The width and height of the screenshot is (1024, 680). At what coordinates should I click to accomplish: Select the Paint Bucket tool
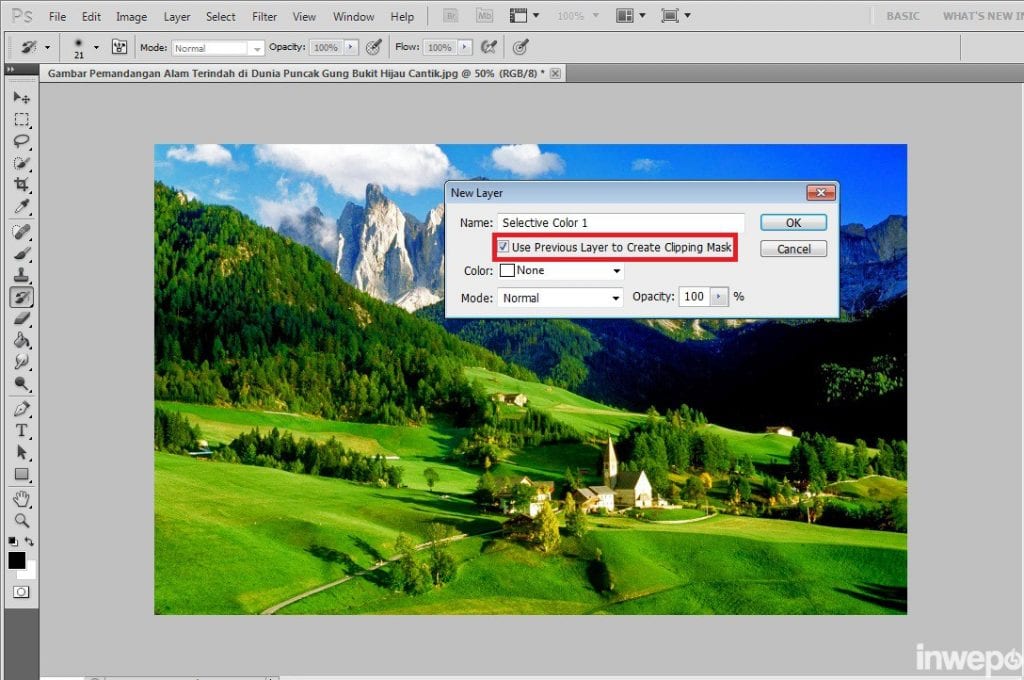point(22,340)
